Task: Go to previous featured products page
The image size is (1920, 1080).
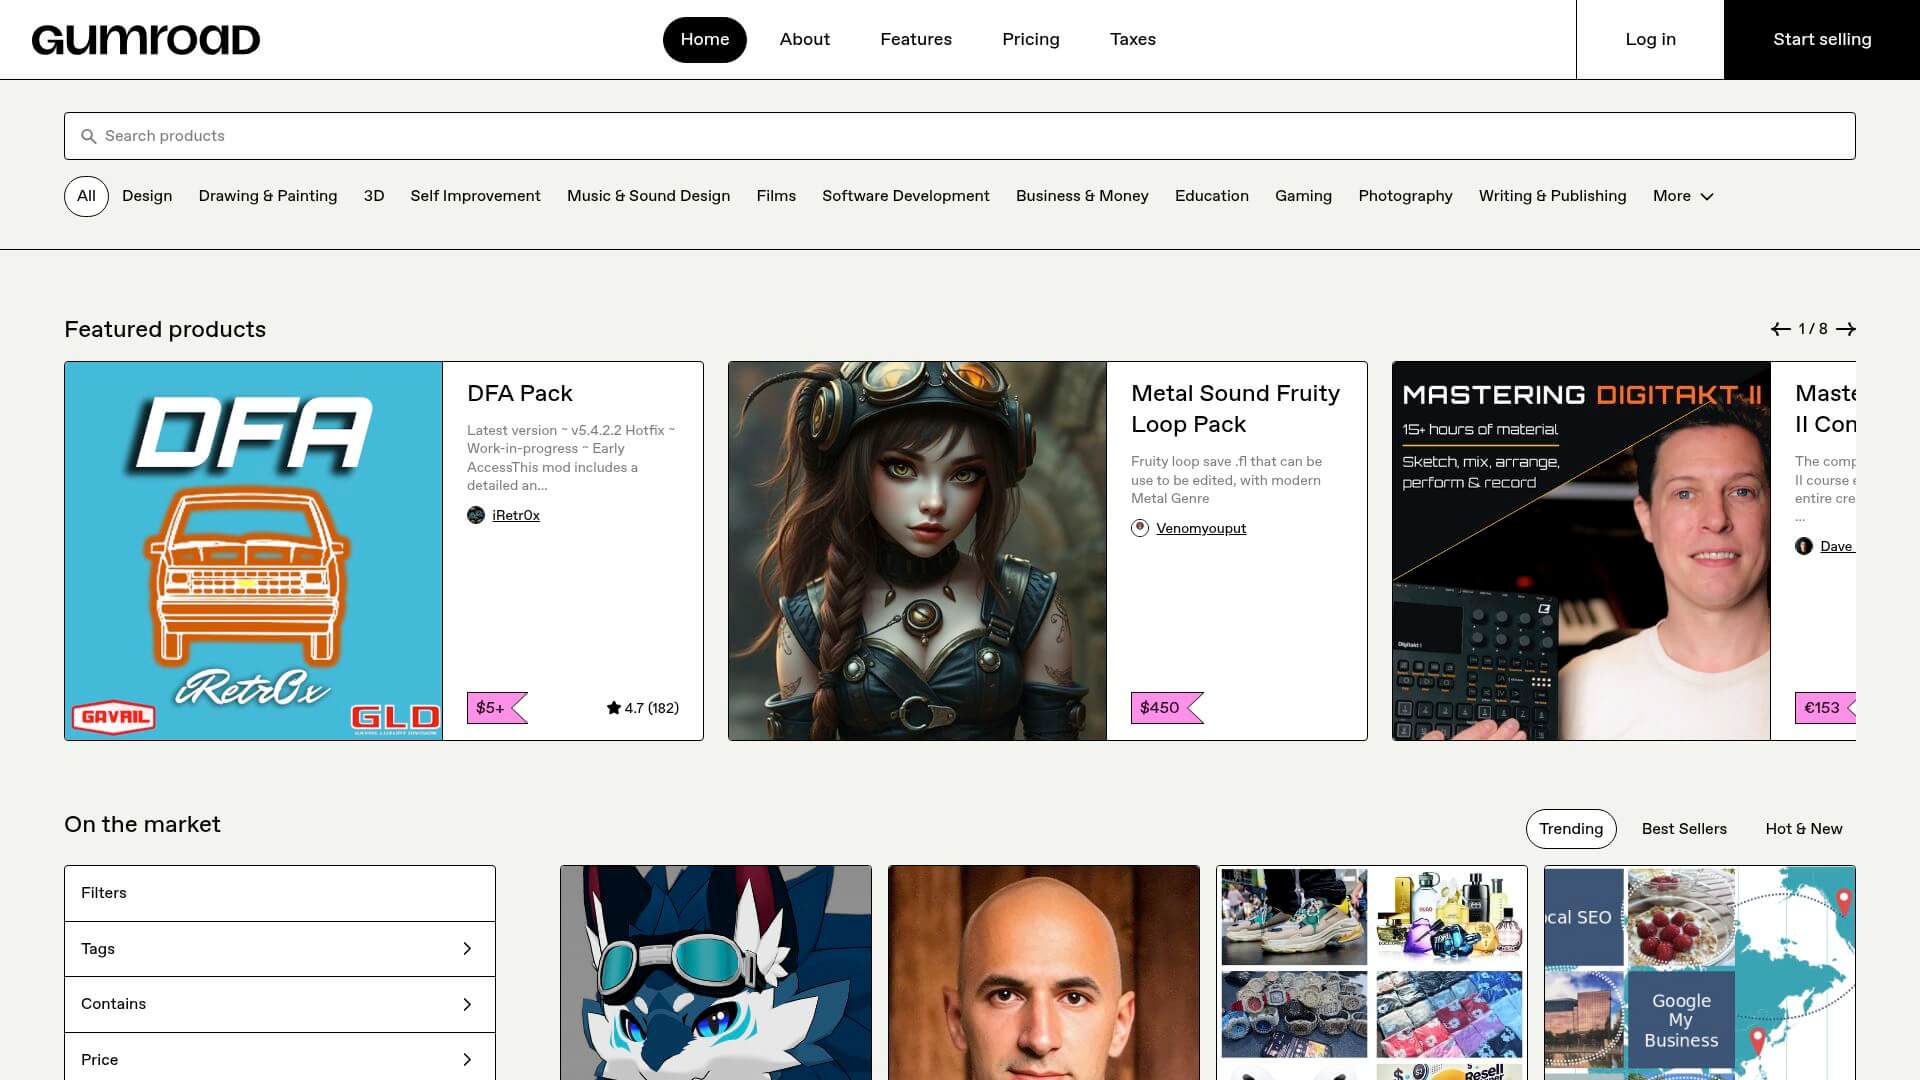Action: [1780, 329]
